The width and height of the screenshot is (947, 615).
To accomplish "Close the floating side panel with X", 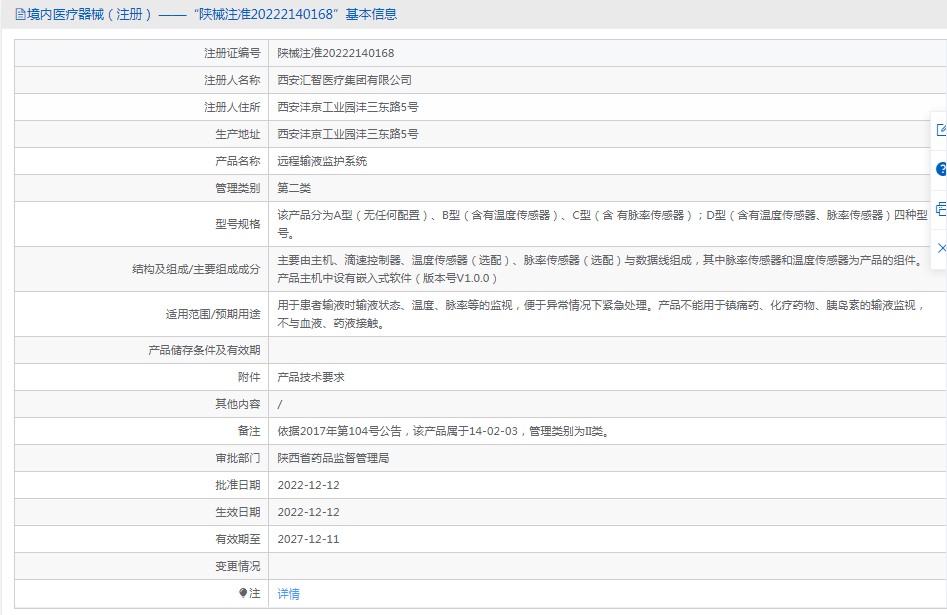I will pos(942,248).
